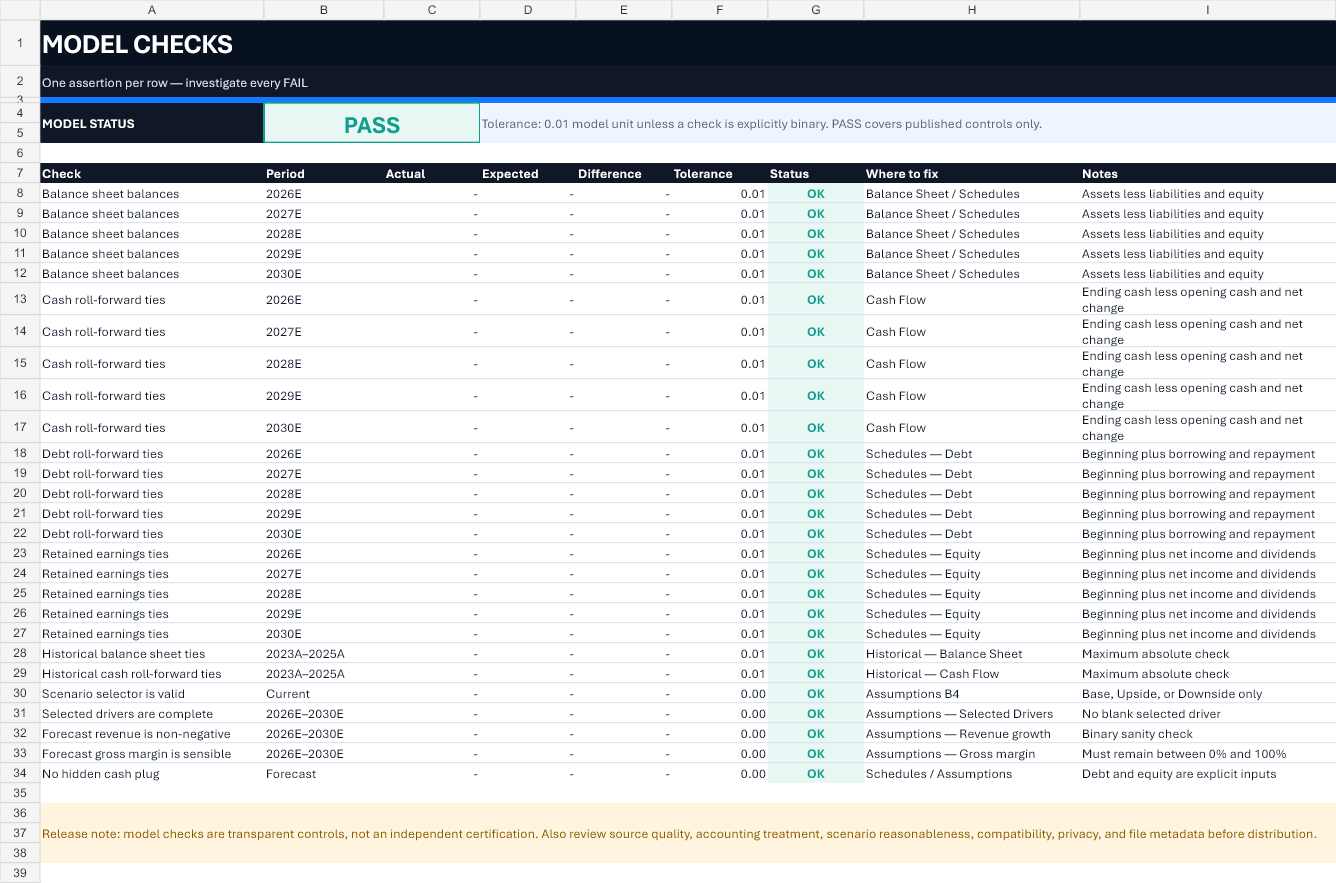1336x883 pixels.
Task: Click the Check column heading cell
Action: tap(152, 173)
